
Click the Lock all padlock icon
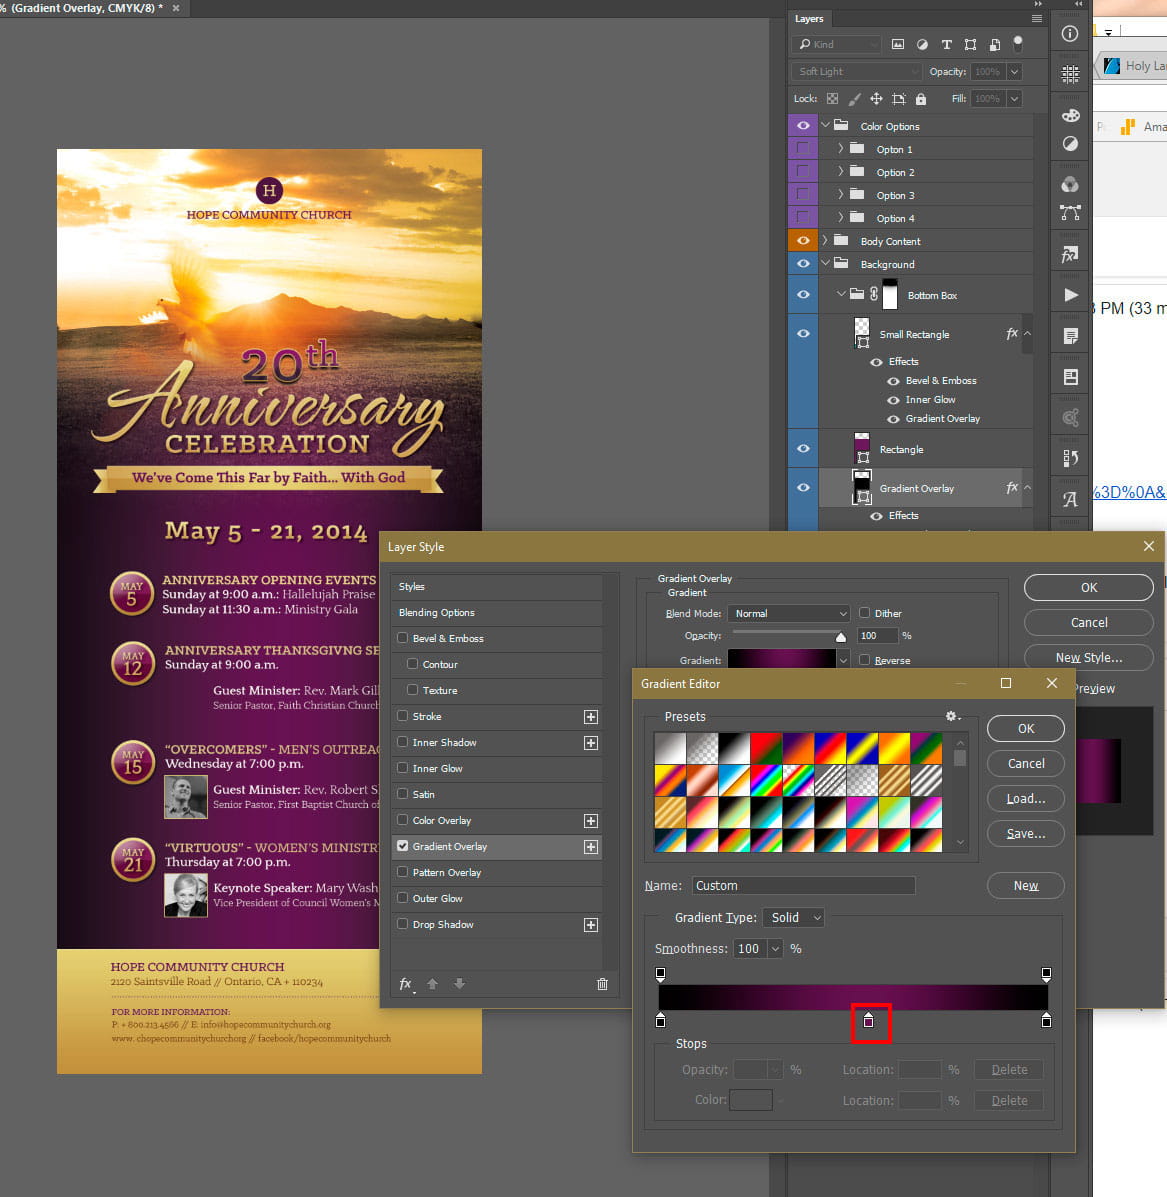pos(920,99)
